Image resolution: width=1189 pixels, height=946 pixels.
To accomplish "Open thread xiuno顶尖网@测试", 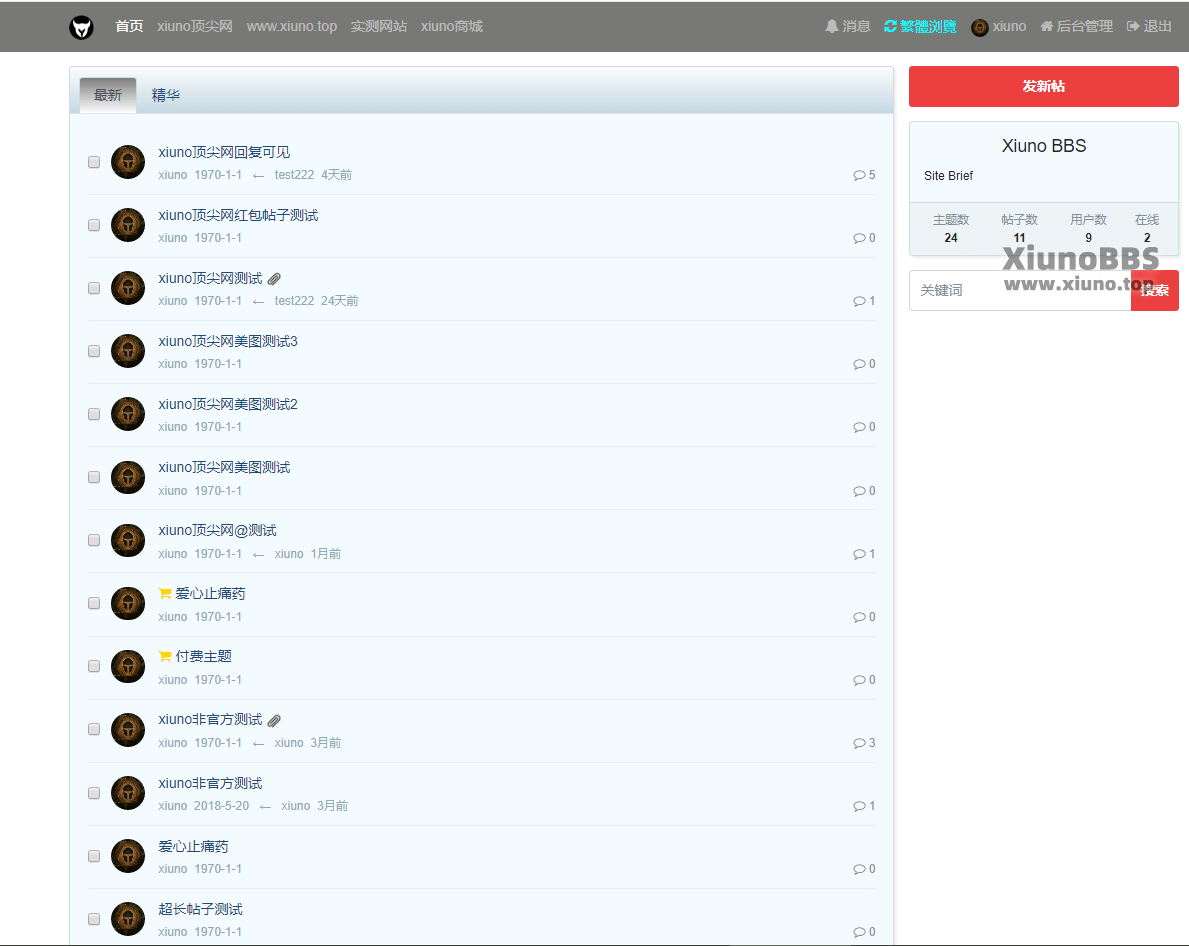I will tap(218, 531).
